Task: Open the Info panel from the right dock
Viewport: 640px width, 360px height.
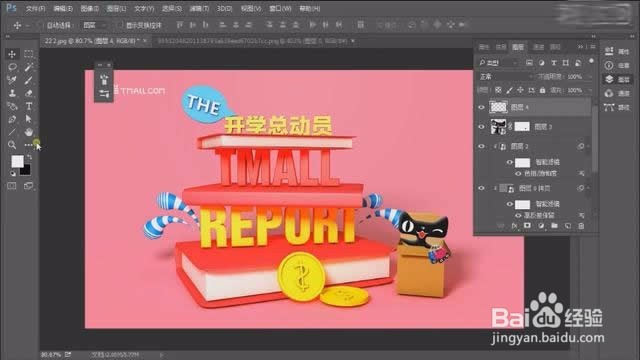Action: pyautogui.click(x=617, y=65)
